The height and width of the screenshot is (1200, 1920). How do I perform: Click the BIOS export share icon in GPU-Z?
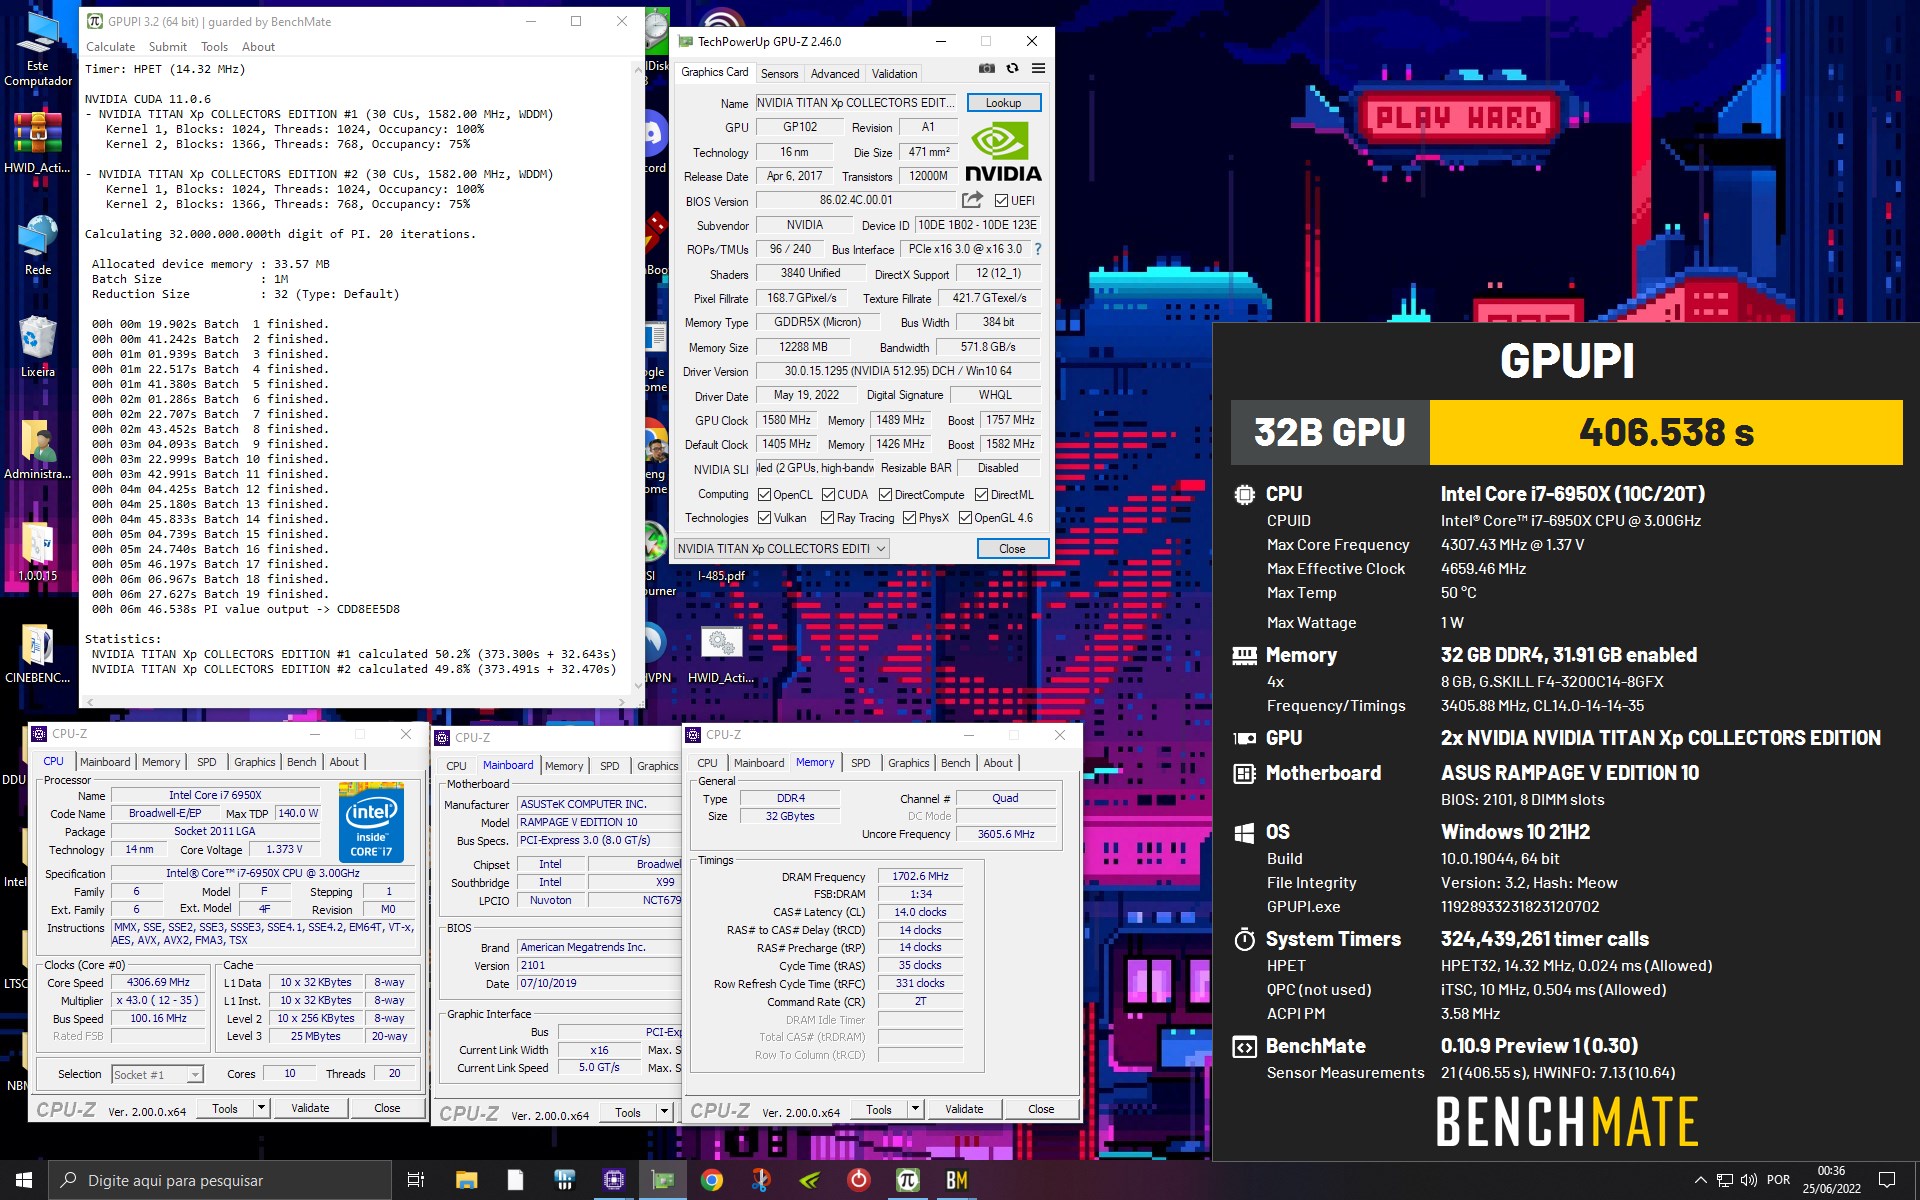(972, 200)
